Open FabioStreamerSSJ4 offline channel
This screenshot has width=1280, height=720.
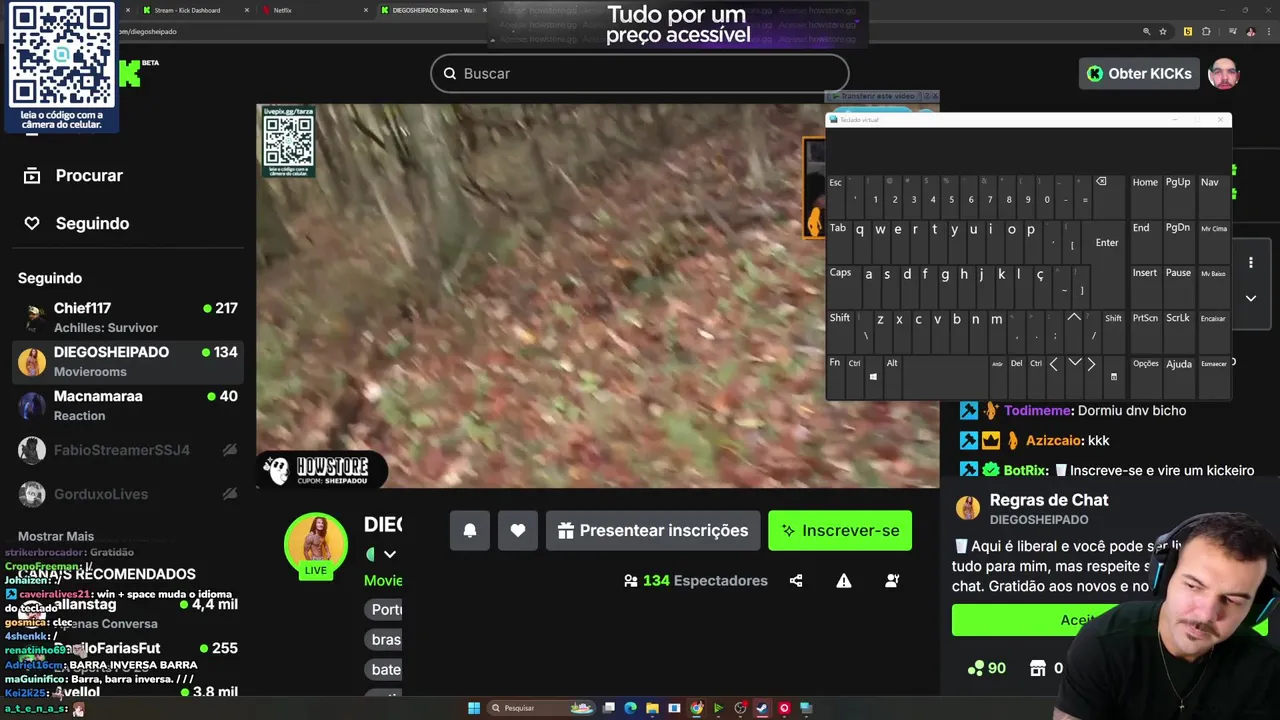(128, 450)
